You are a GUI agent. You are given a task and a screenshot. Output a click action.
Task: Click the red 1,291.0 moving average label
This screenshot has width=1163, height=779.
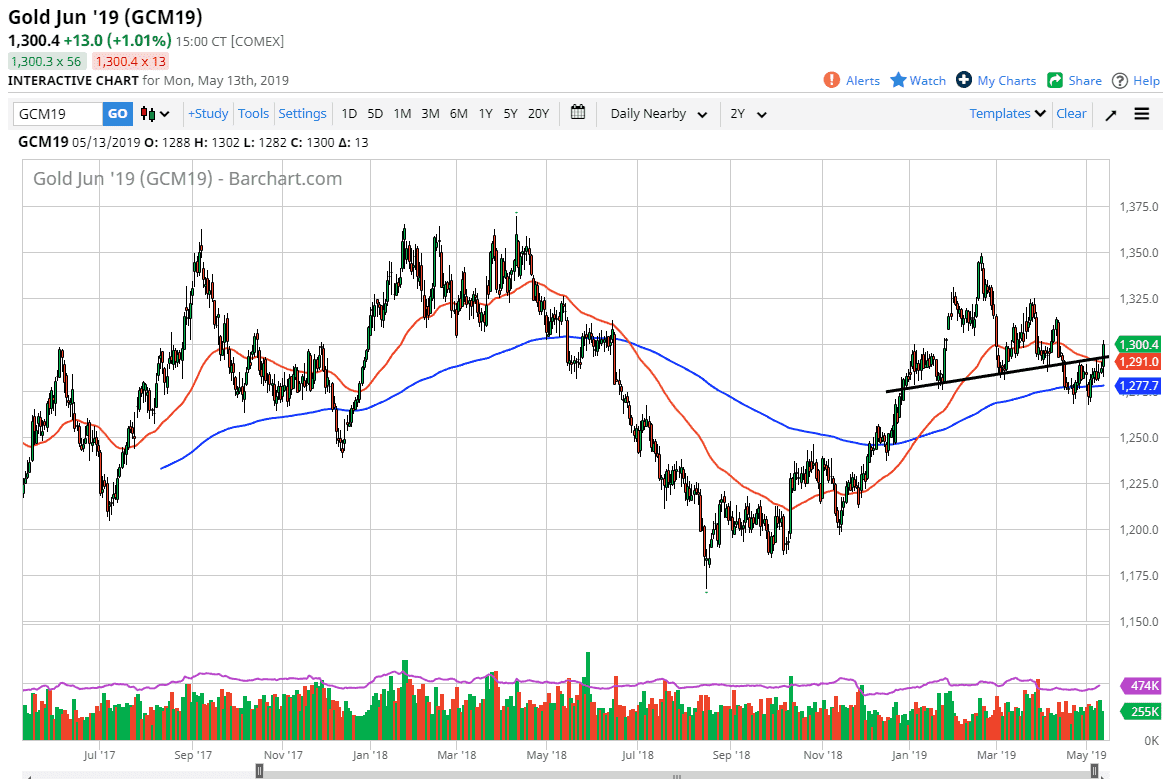(x=1138, y=362)
